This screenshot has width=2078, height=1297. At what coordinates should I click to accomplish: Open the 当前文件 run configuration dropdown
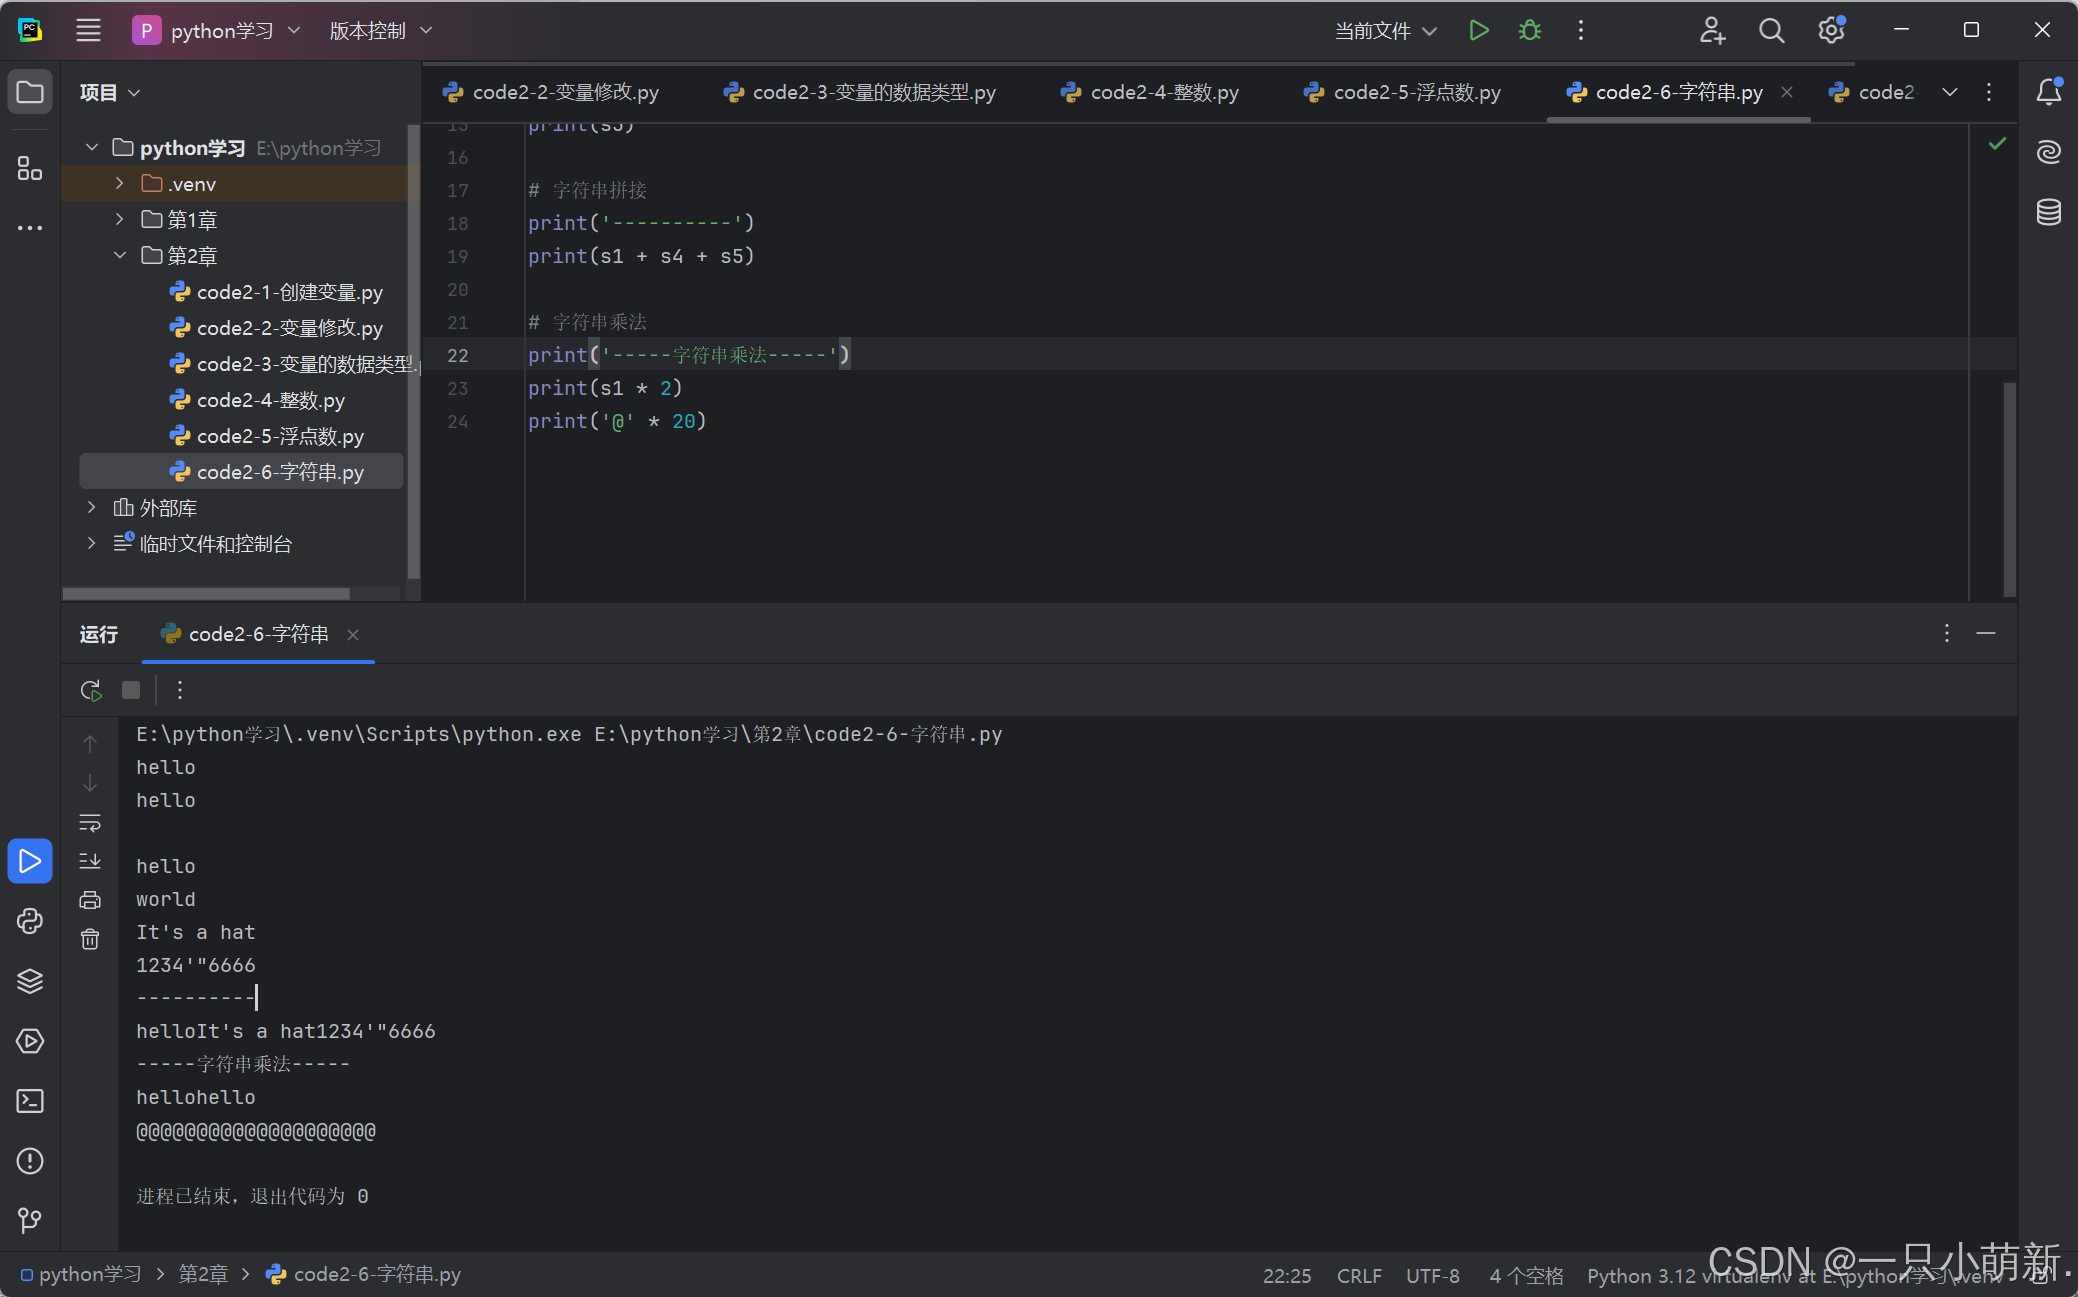pyautogui.click(x=1386, y=31)
